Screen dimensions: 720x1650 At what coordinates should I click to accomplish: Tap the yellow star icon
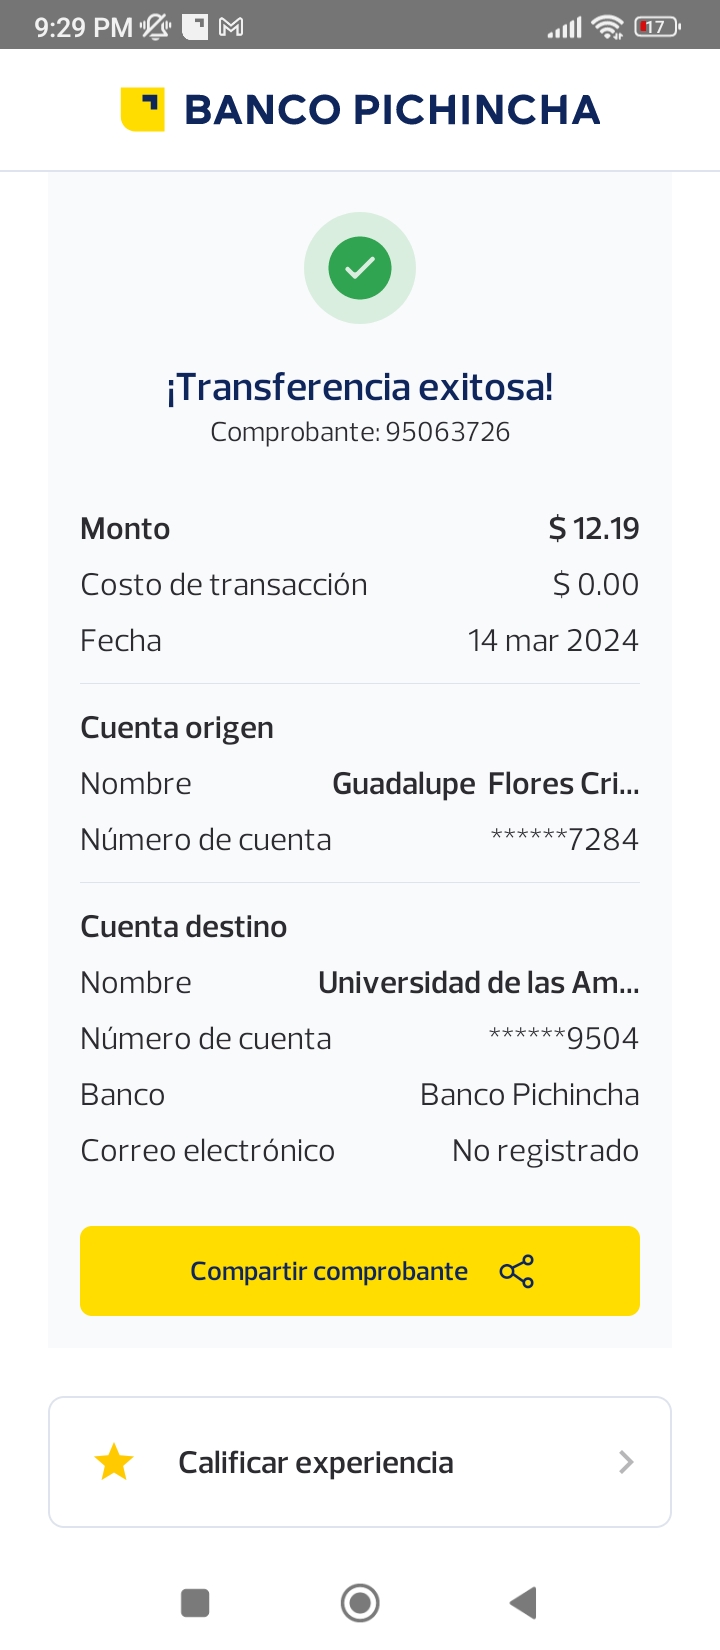click(114, 1462)
